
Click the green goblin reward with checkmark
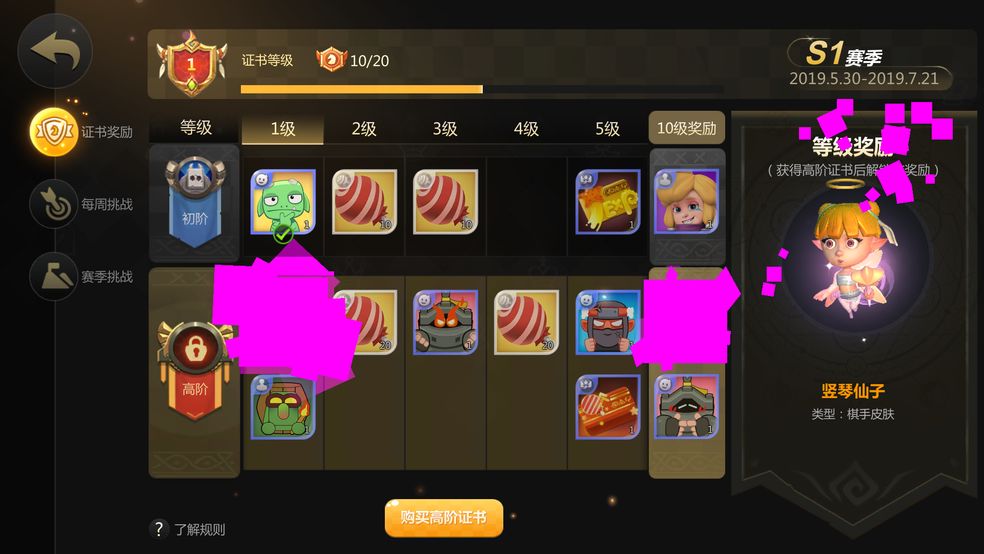click(283, 202)
